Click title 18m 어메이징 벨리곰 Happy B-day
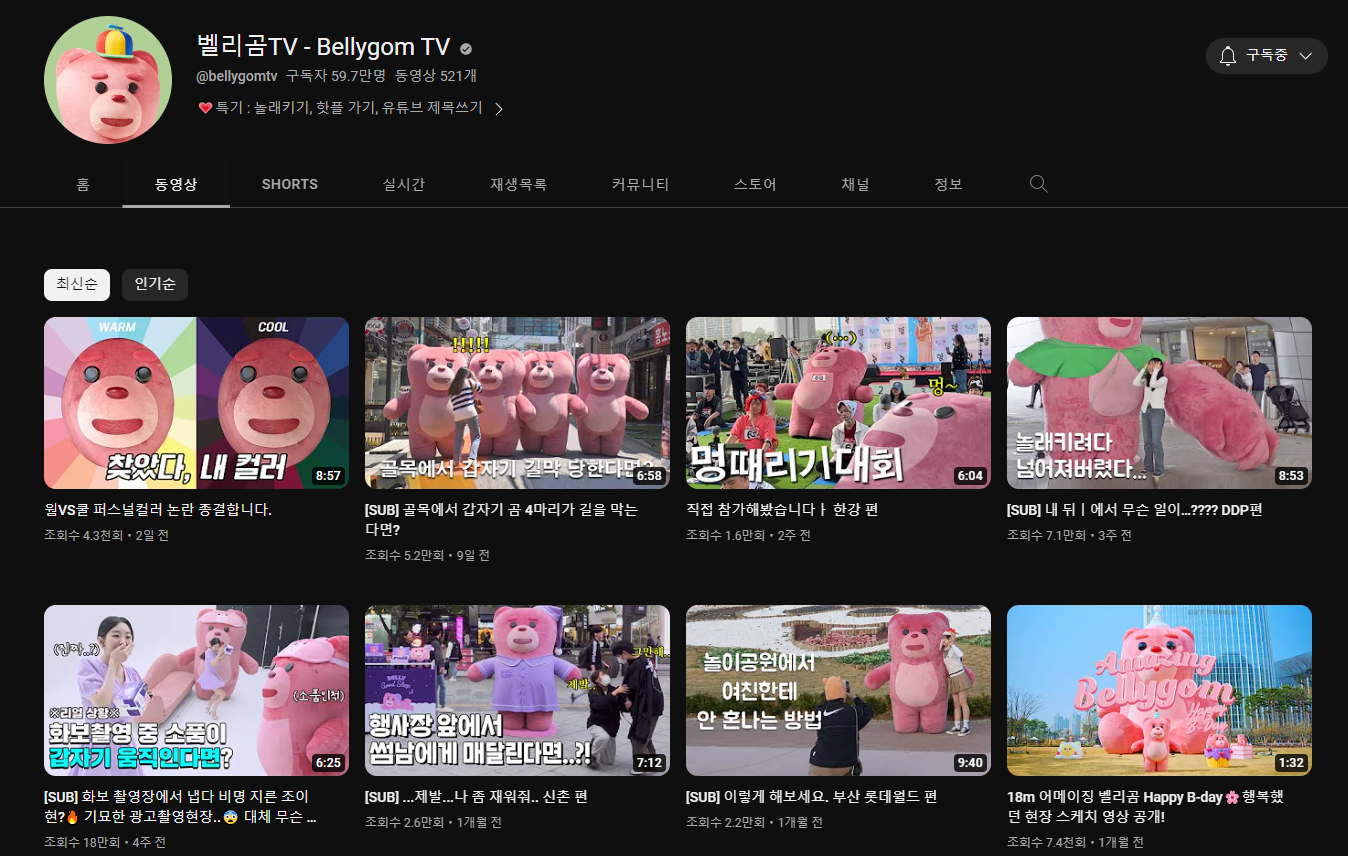This screenshot has height=856, width=1348. click(x=1145, y=807)
